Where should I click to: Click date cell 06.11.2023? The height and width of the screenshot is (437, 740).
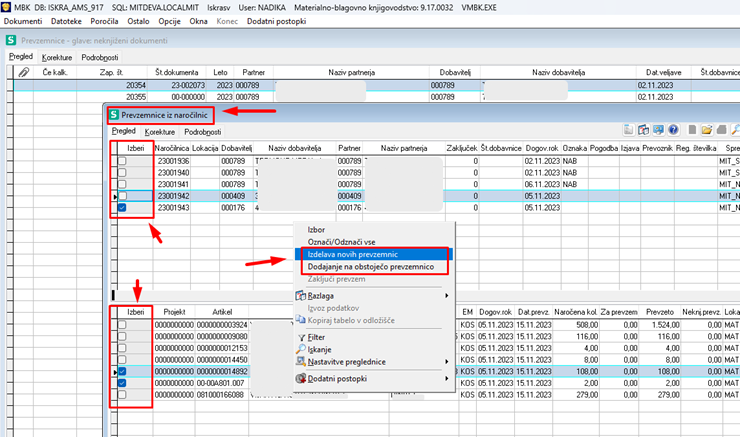tap(542, 184)
